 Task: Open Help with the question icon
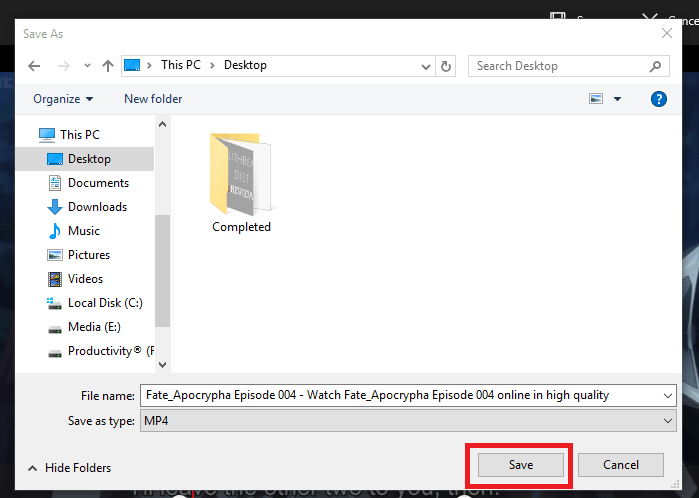point(658,99)
